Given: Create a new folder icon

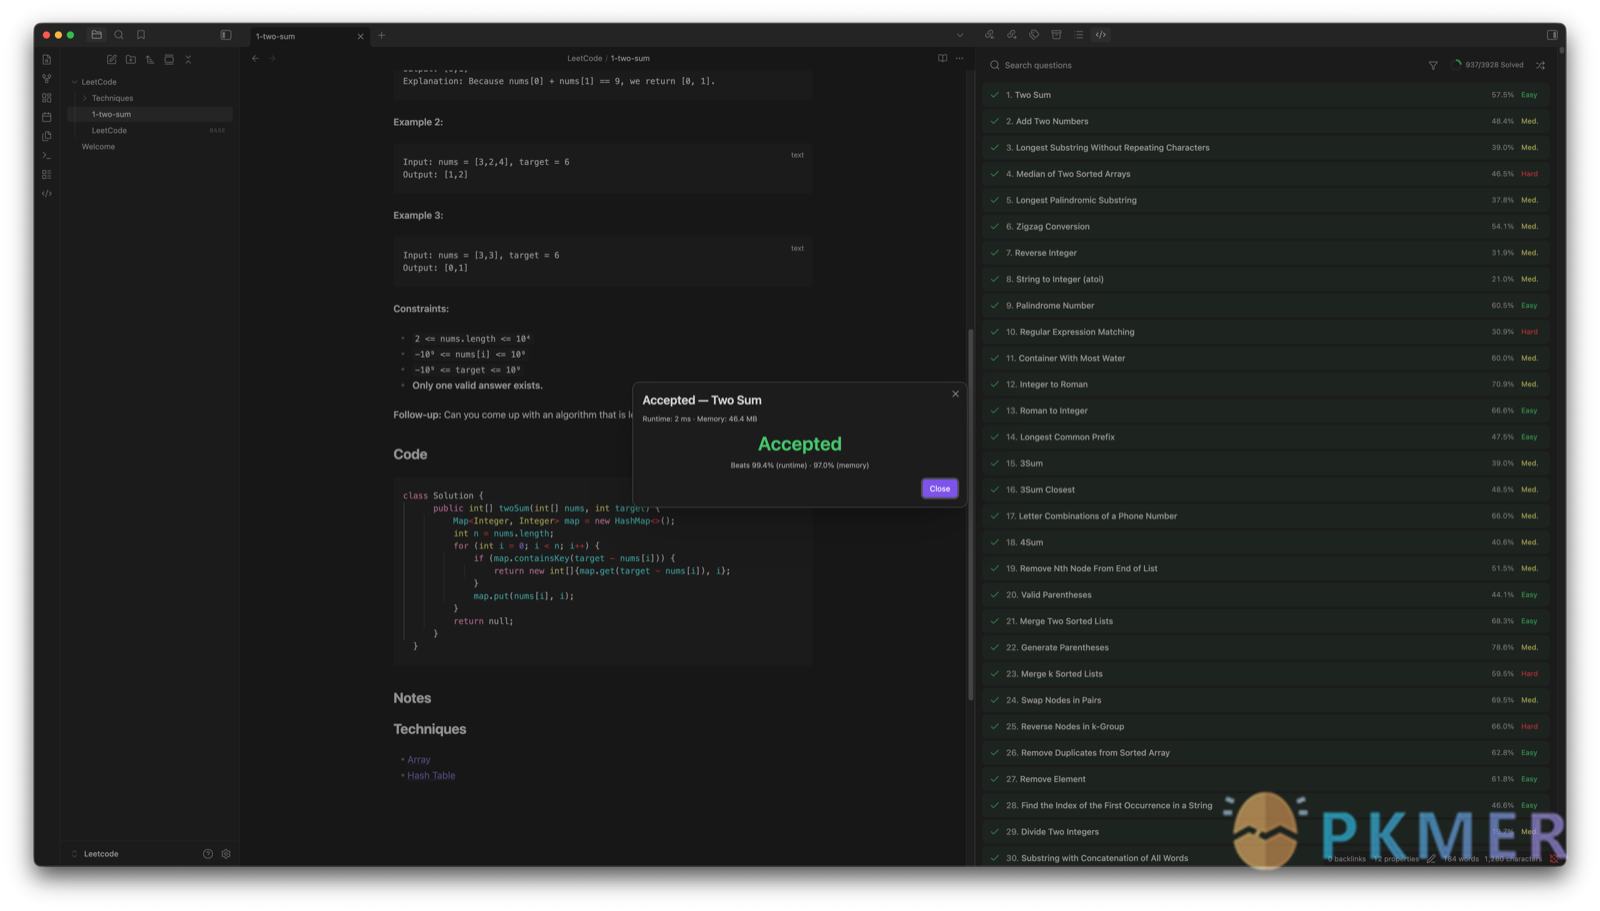Looking at the screenshot, I should tap(131, 60).
